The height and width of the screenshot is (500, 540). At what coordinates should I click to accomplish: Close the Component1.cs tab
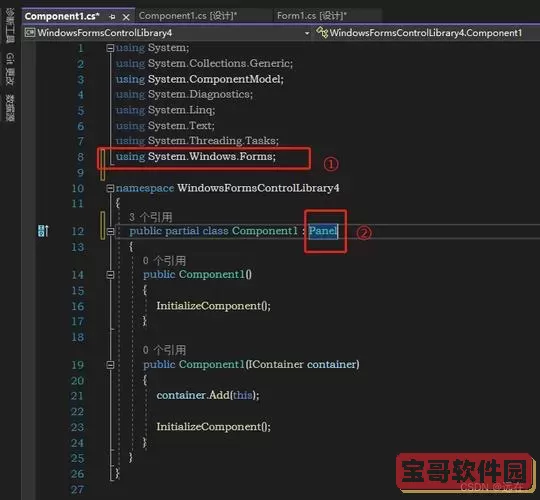click(126, 17)
